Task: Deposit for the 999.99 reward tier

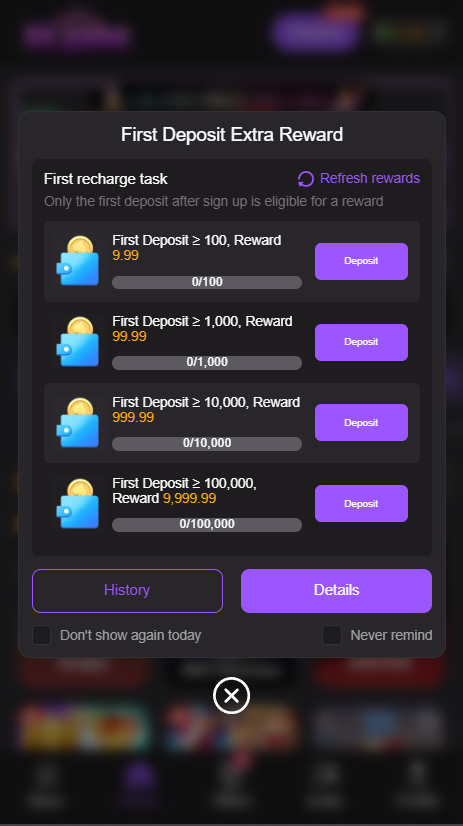Action: (x=361, y=422)
